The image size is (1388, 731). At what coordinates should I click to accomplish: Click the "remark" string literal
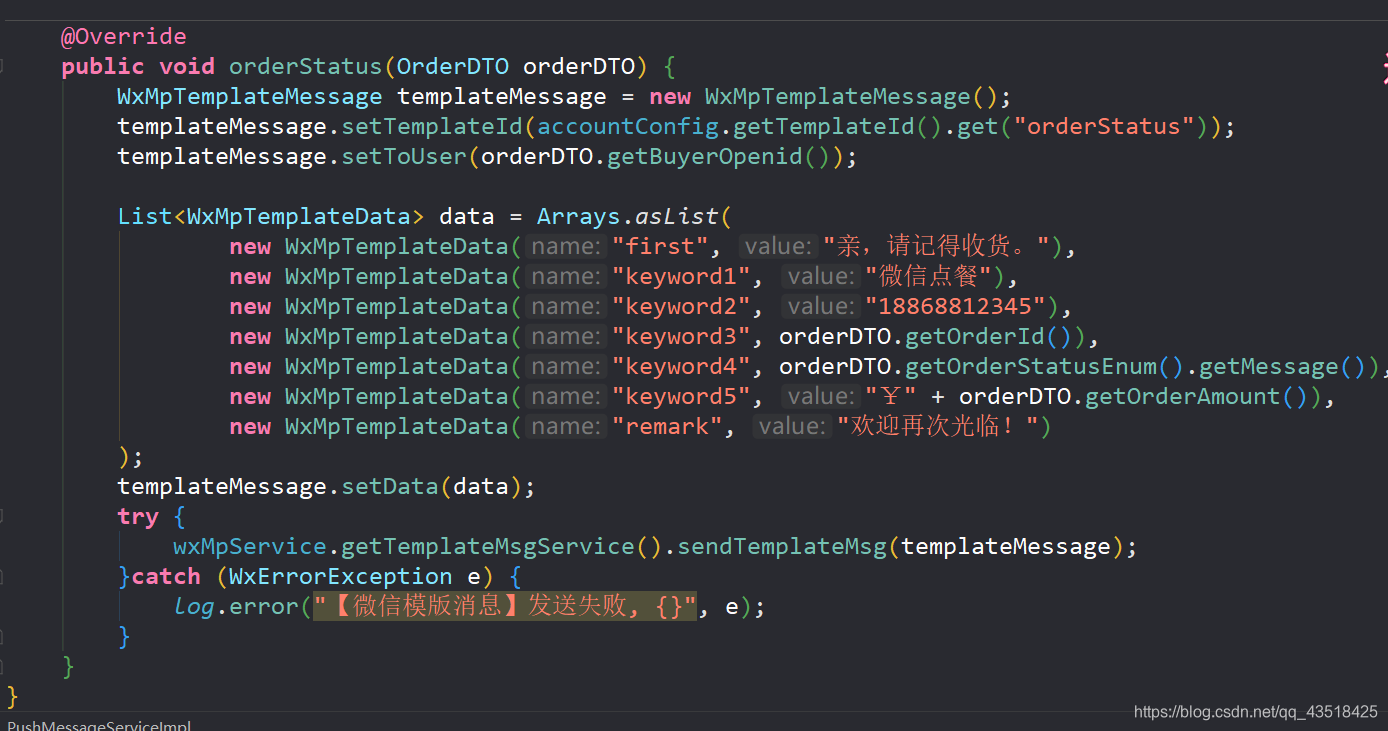tap(668, 427)
